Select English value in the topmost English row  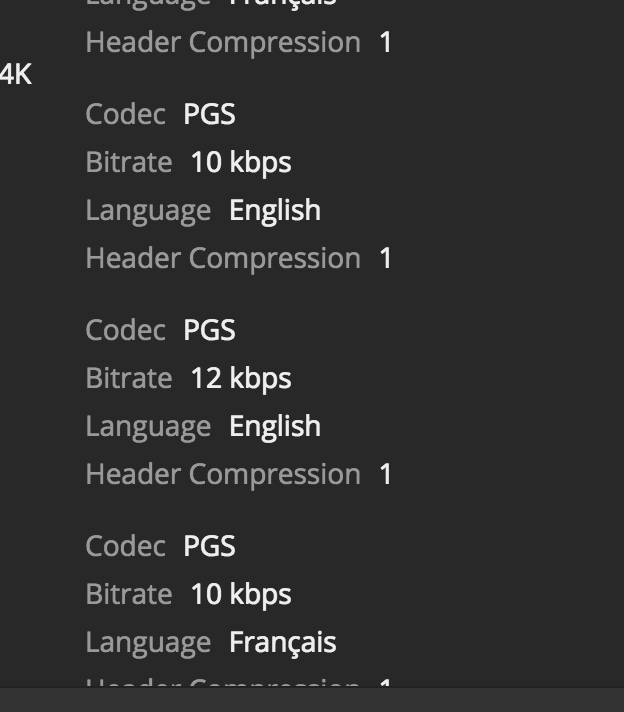[x=275, y=211]
